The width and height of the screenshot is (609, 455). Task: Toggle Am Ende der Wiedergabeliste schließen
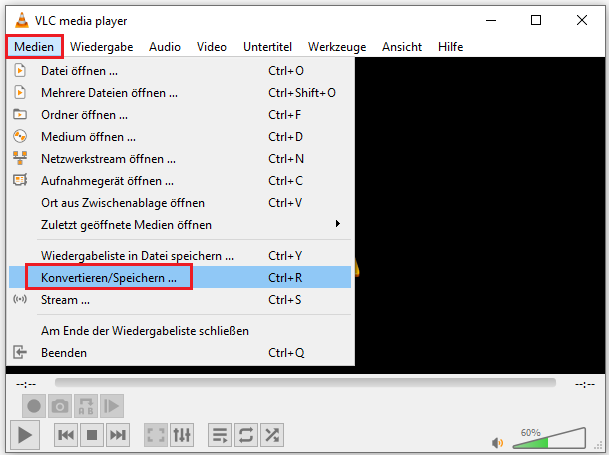(180, 331)
